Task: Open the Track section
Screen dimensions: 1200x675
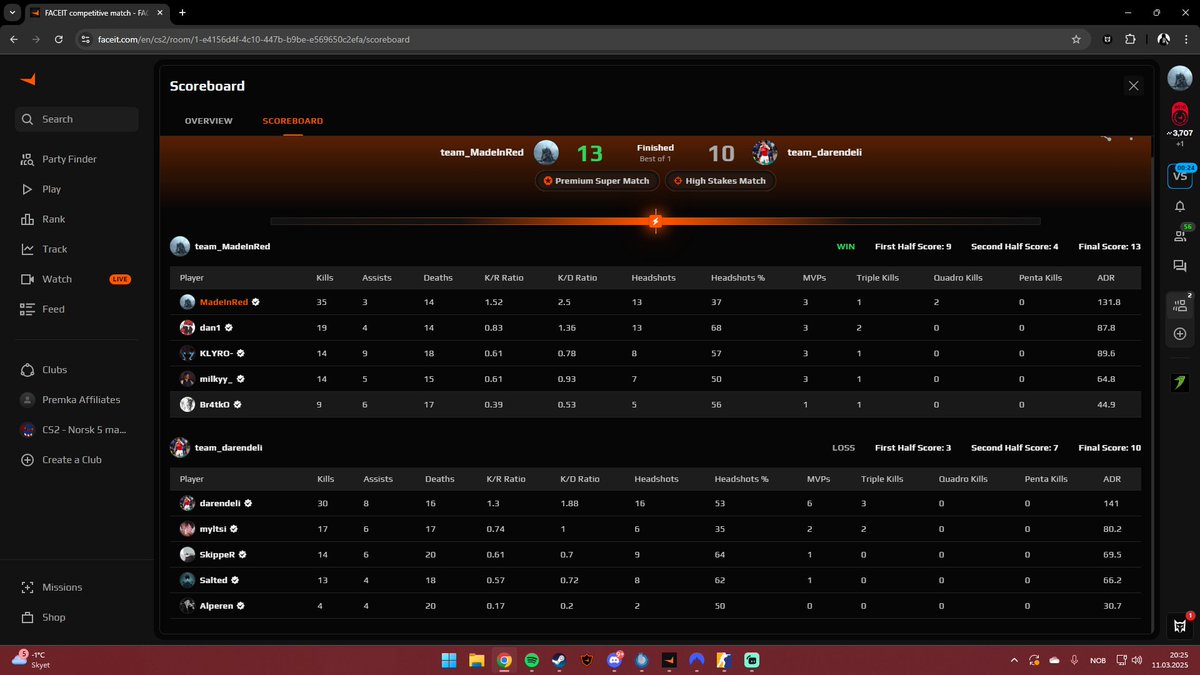Action: [55, 249]
